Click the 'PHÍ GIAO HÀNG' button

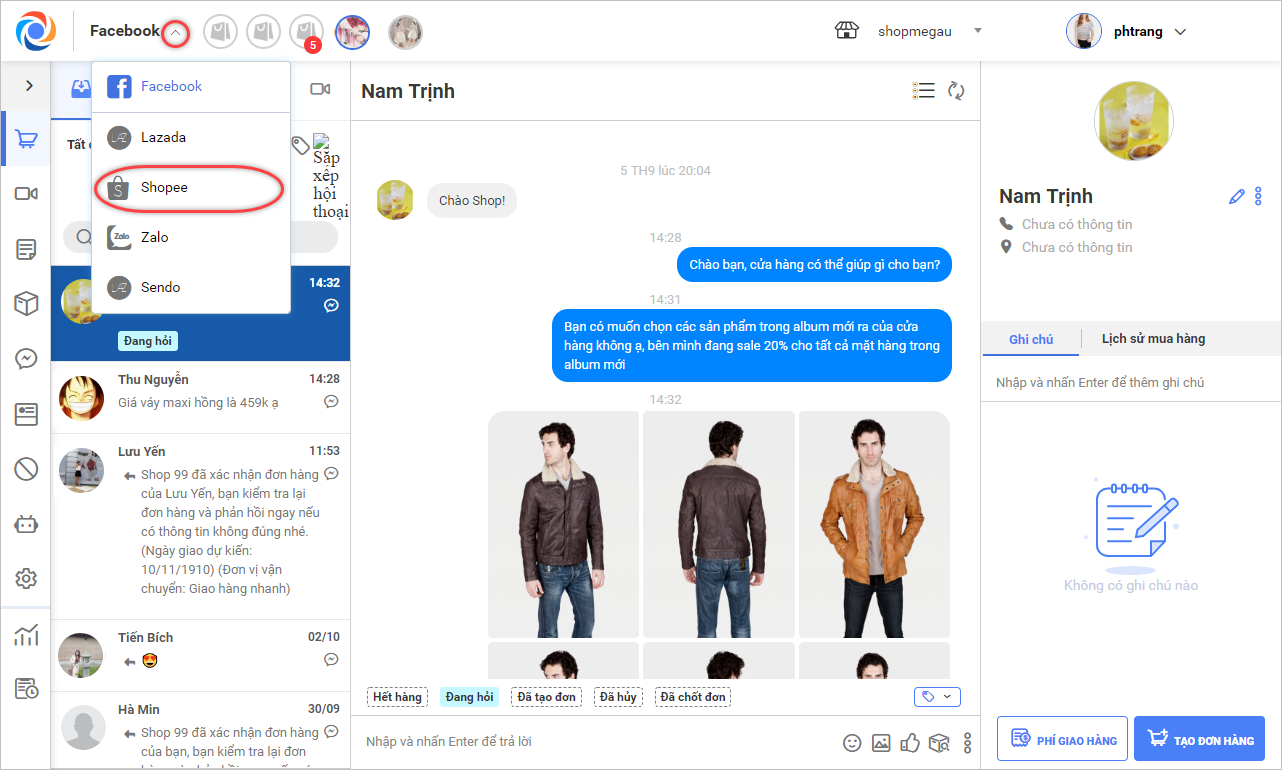point(1062,739)
